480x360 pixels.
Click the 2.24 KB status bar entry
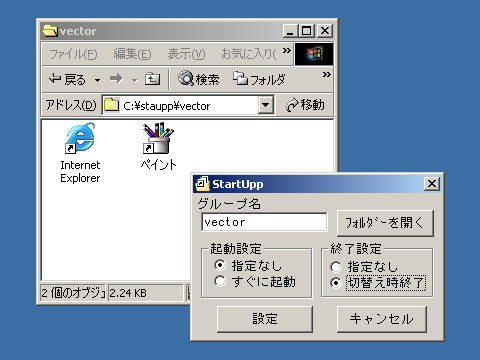(x=145, y=293)
